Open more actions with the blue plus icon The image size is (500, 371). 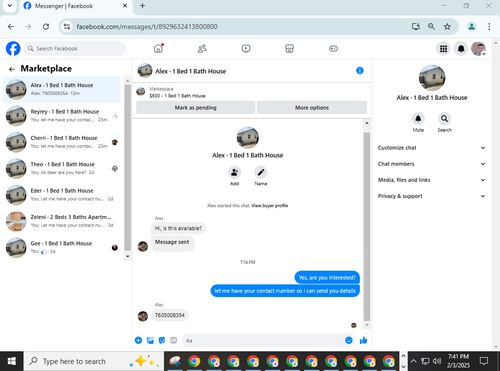point(138,340)
